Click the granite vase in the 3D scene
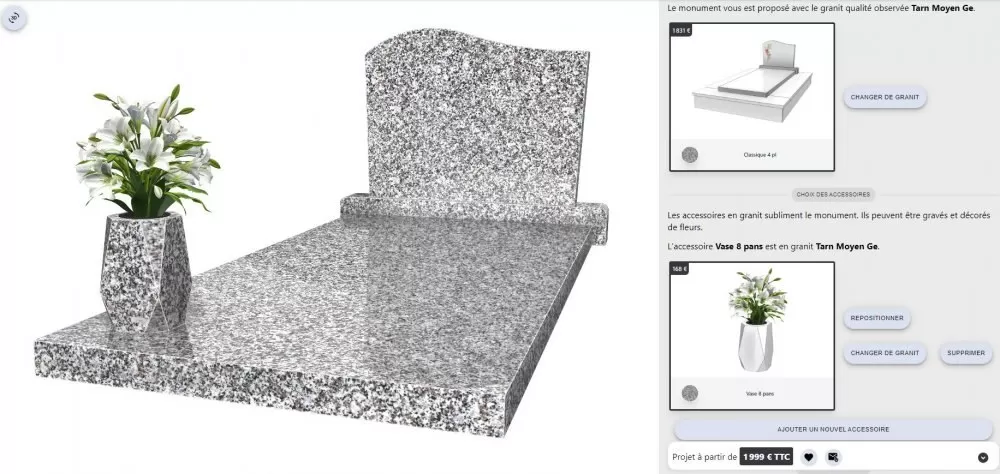The height and width of the screenshot is (474, 1000). coord(145,272)
